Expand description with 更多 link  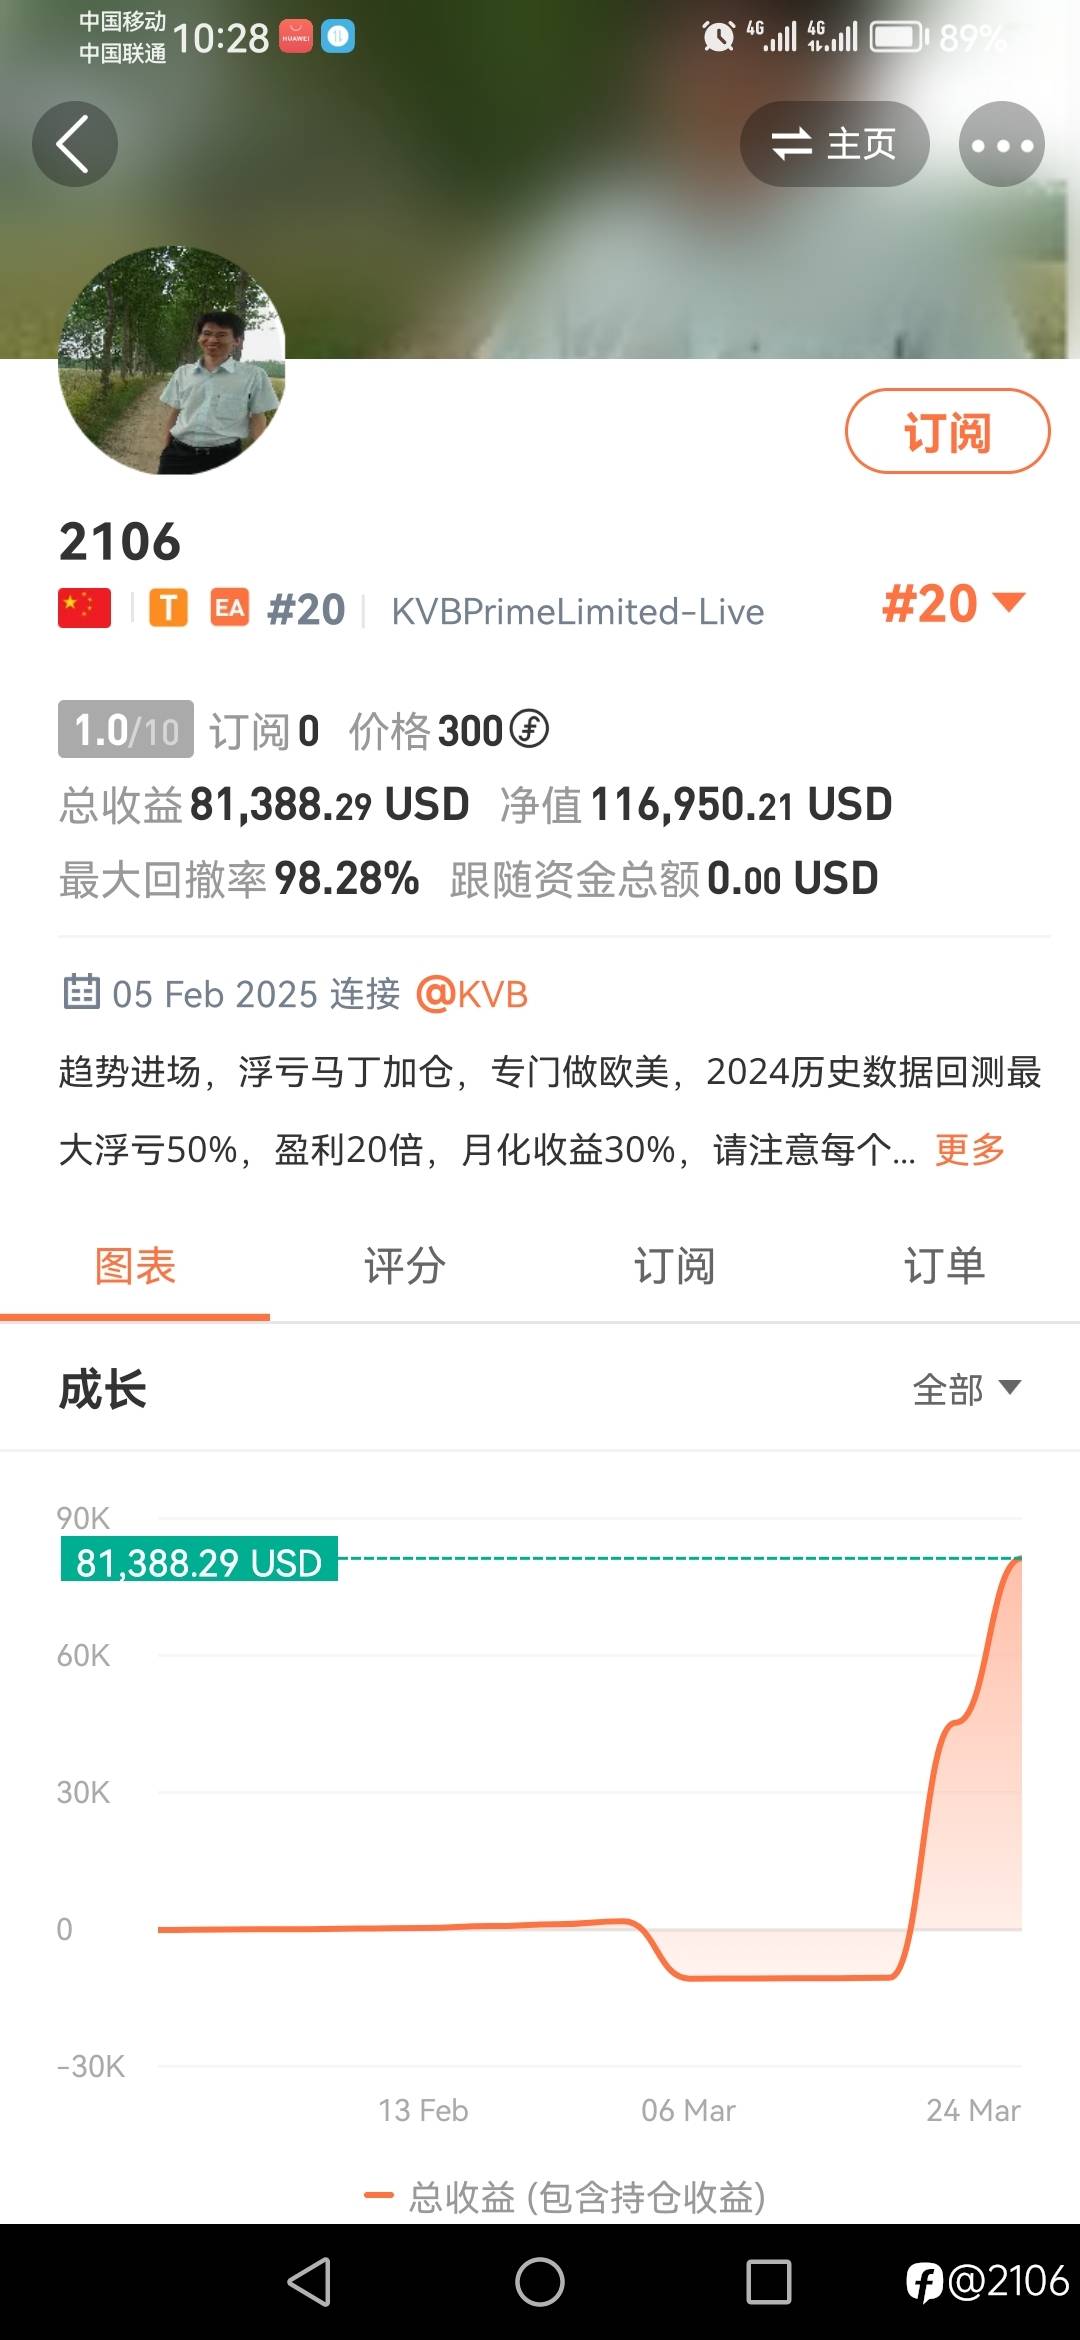click(x=969, y=1150)
